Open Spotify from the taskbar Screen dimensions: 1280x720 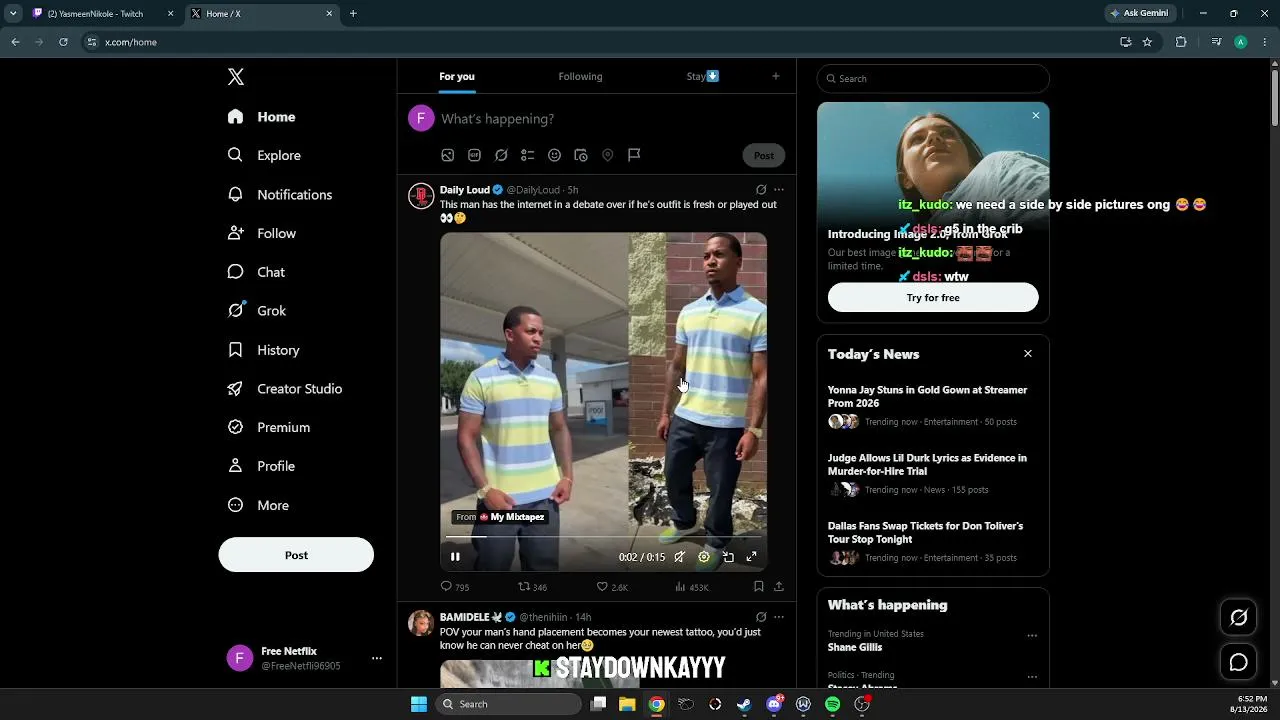coord(833,704)
